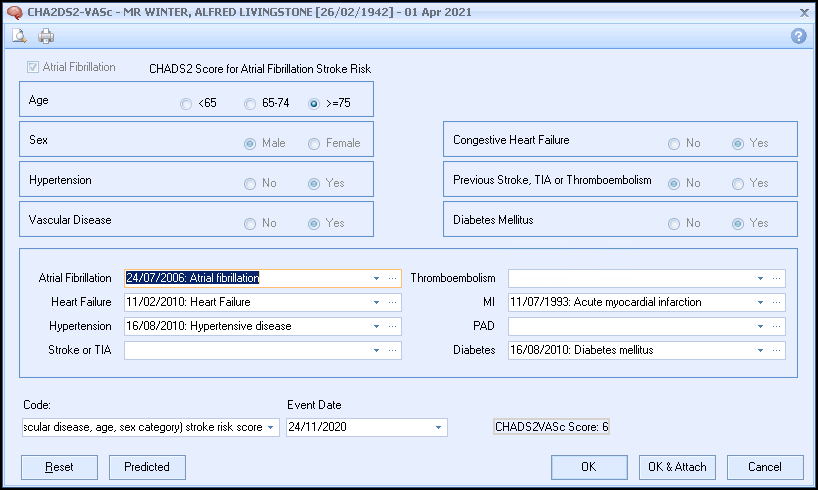Click ellipsis button beside Heart Failure field
The width and height of the screenshot is (818, 490).
point(393,302)
